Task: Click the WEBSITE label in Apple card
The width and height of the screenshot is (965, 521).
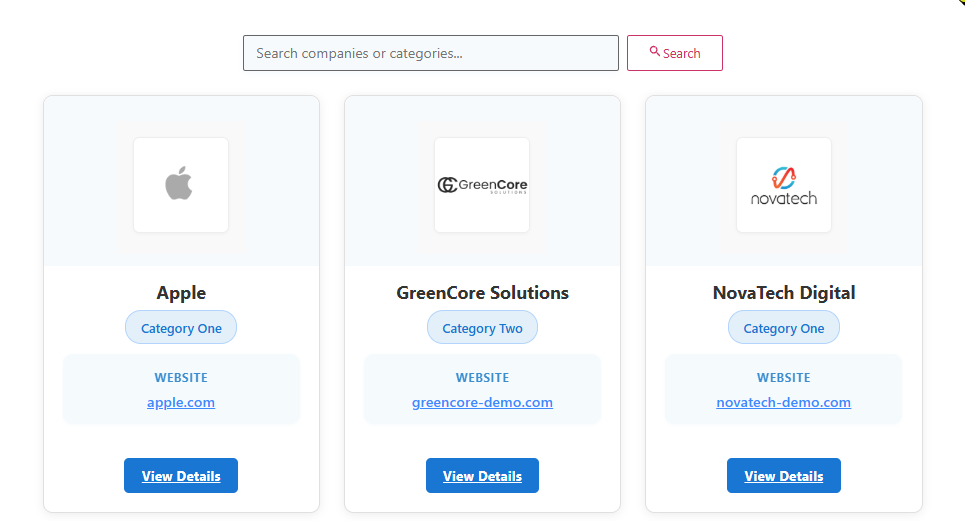Action: click(x=181, y=378)
